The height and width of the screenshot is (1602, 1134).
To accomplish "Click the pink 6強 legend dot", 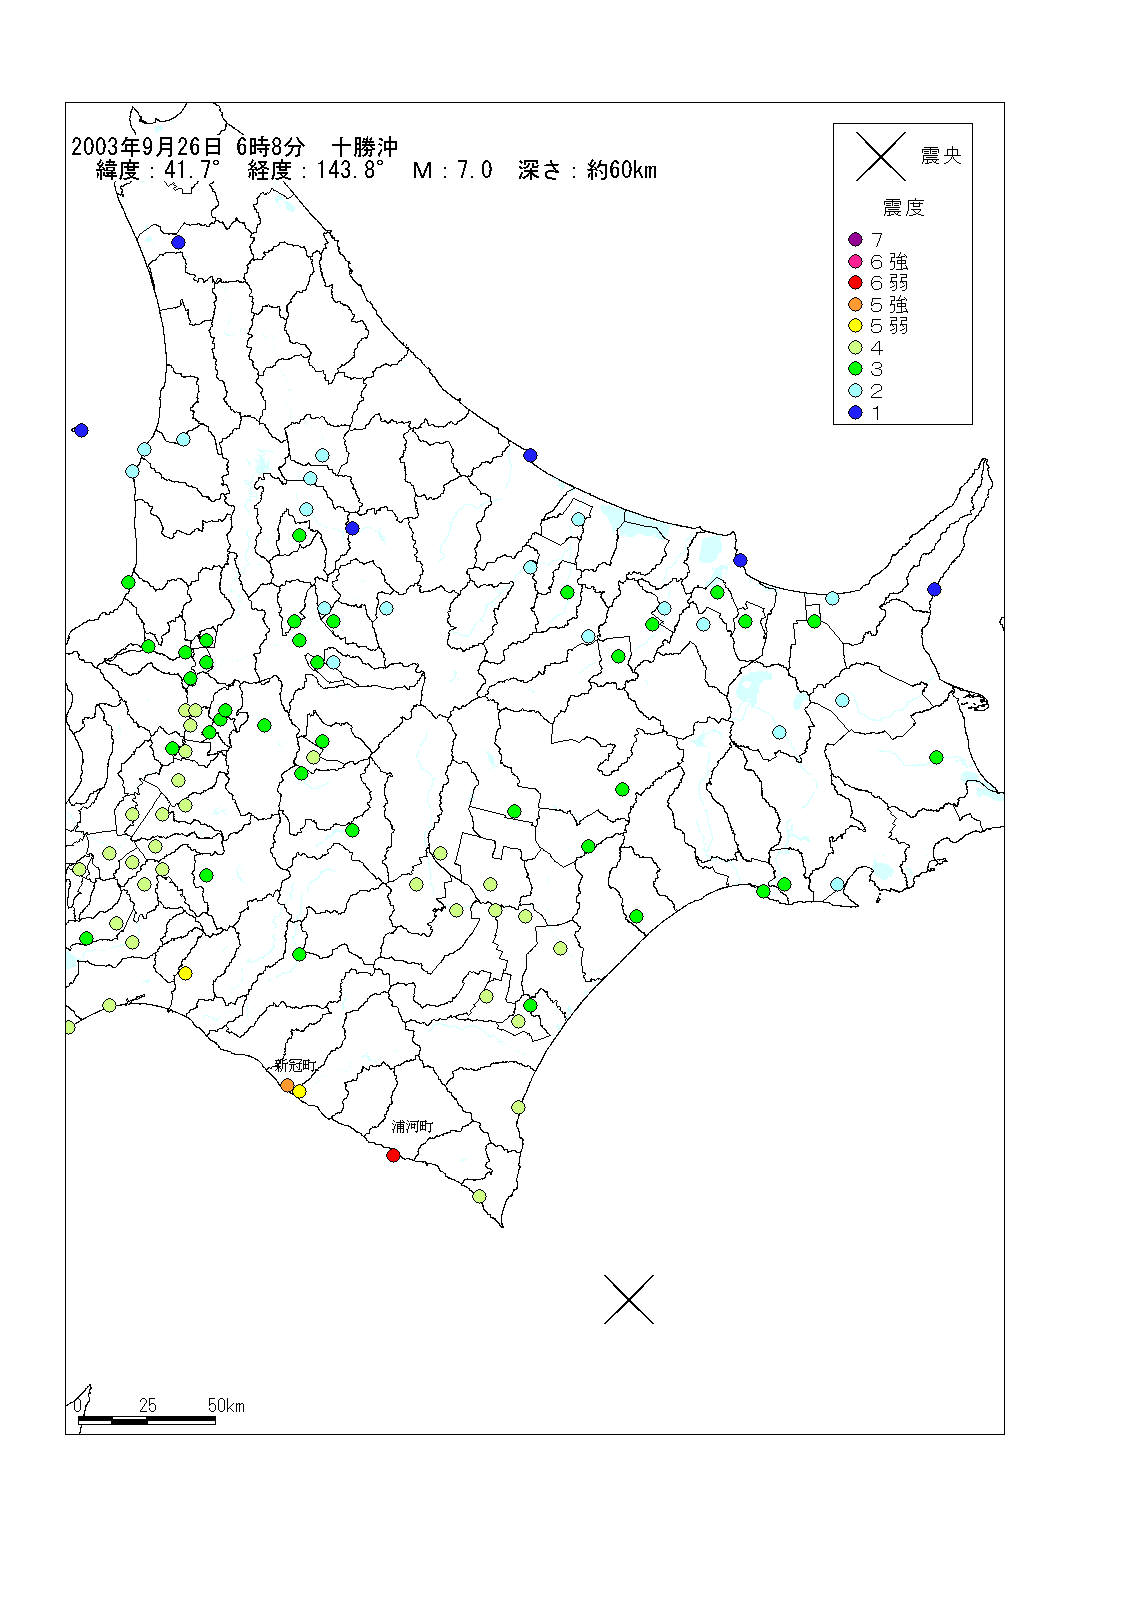I will [855, 261].
